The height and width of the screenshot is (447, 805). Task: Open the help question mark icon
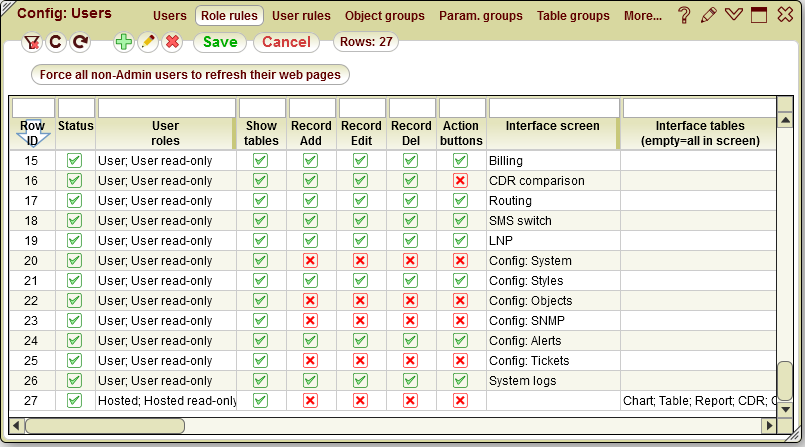(x=684, y=16)
